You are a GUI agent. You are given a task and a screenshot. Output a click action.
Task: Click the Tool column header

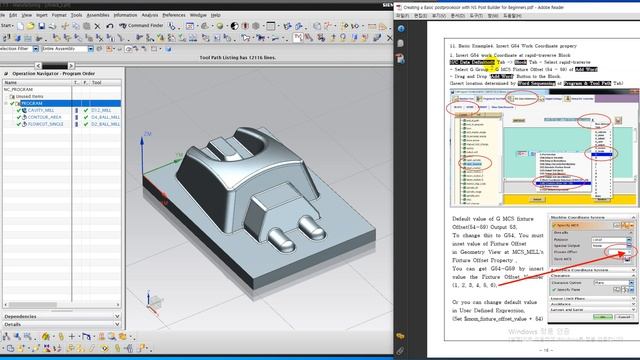point(106,82)
